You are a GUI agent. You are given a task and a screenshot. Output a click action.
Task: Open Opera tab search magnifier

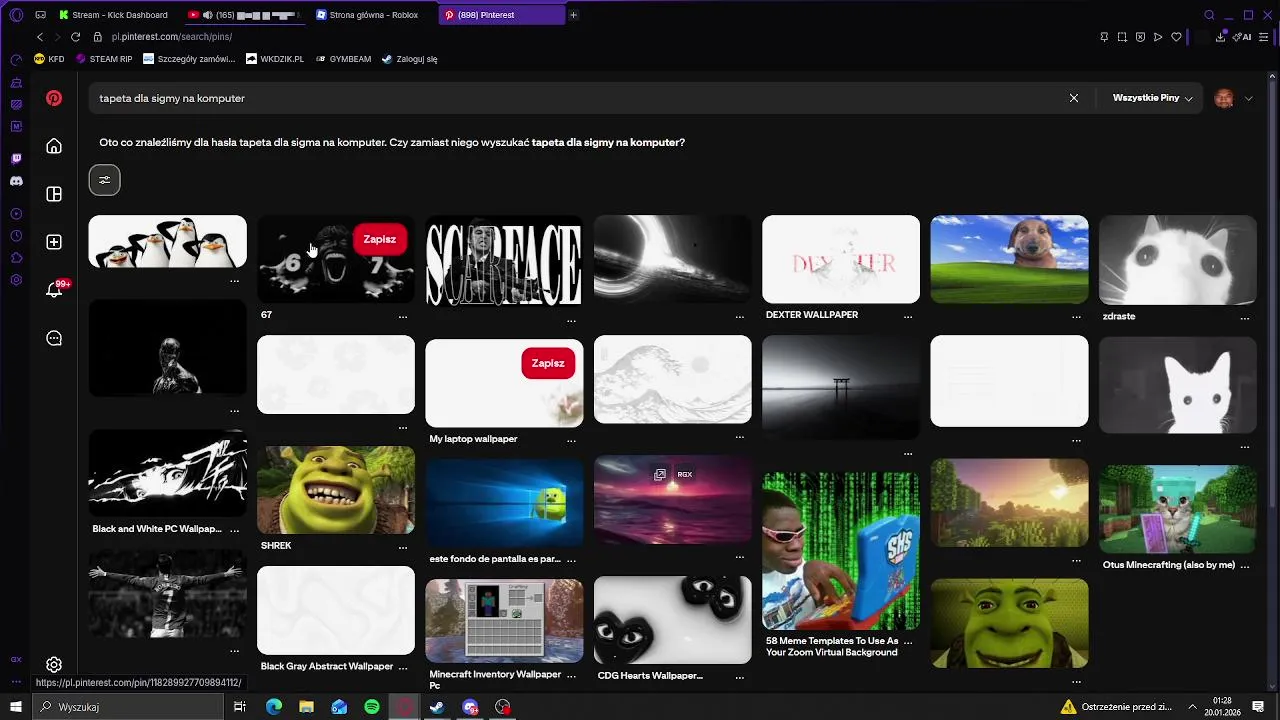[x=1209, y=15]
